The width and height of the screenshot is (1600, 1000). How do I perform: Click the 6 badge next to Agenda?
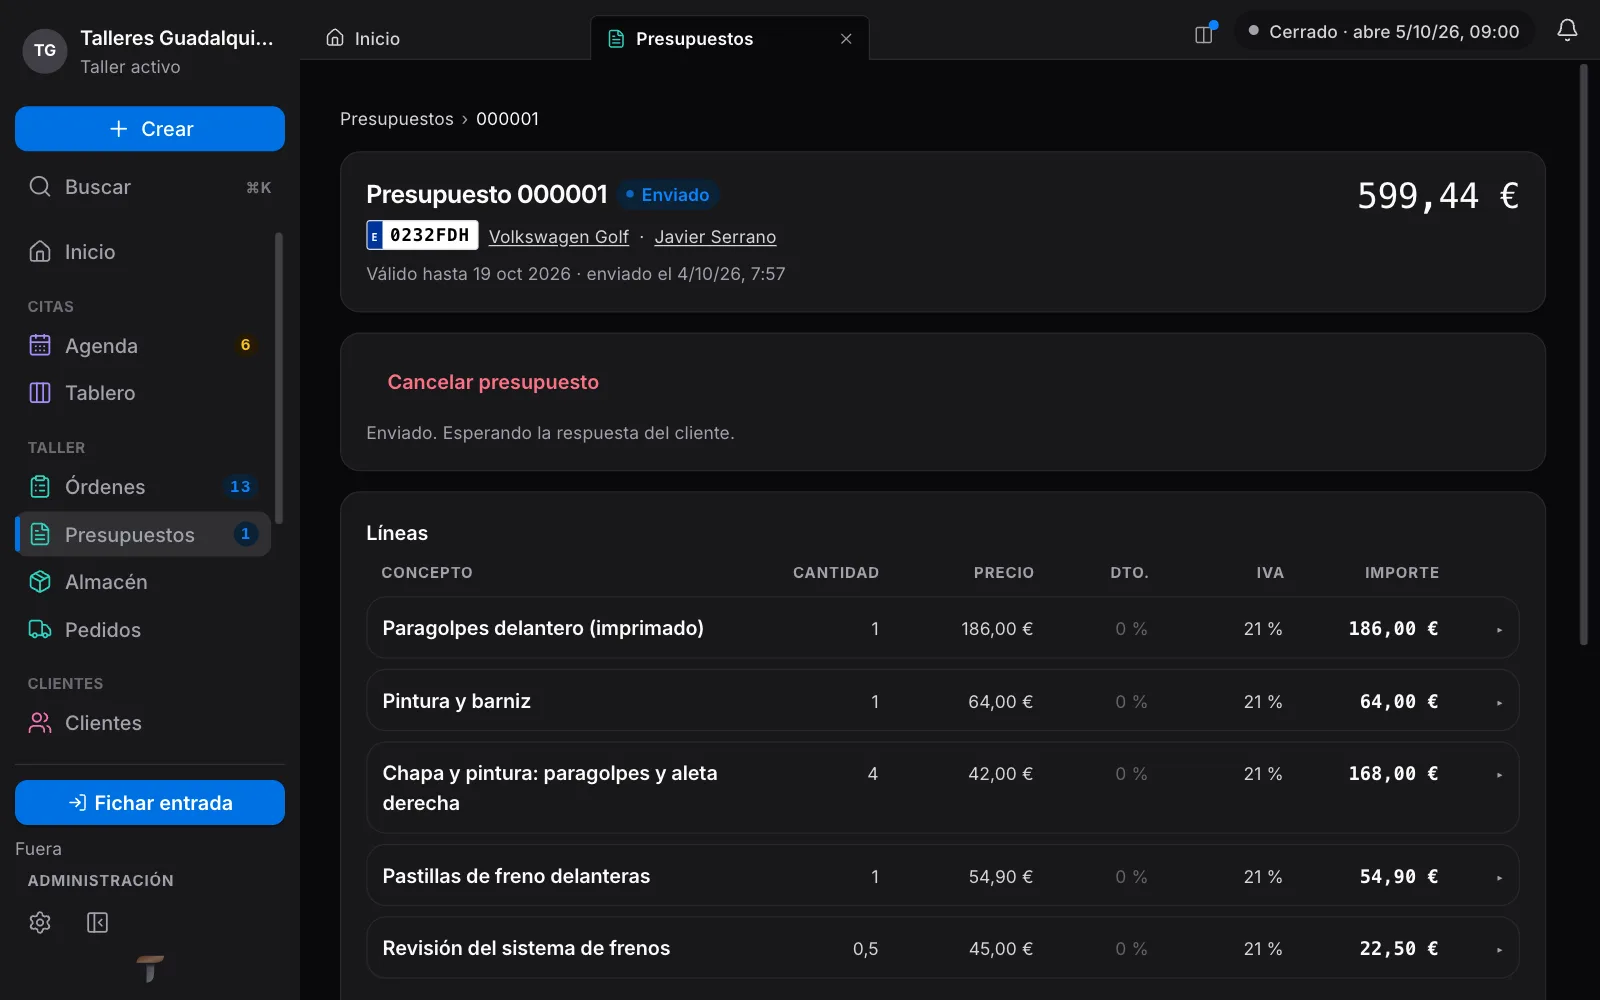[245, 345]
